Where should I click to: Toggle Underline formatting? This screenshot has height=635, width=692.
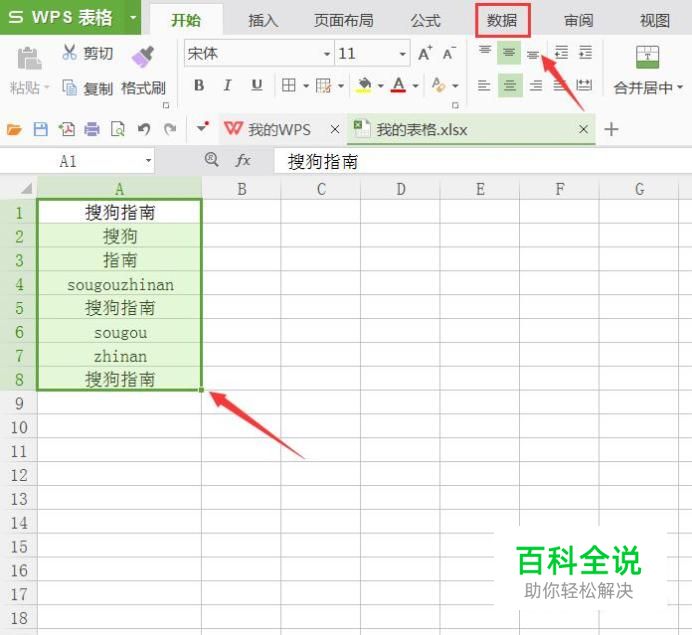[256, 85]
